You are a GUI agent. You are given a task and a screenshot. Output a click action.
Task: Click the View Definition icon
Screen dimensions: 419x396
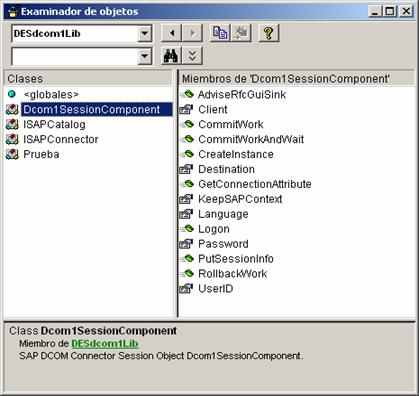coord(241,33)
